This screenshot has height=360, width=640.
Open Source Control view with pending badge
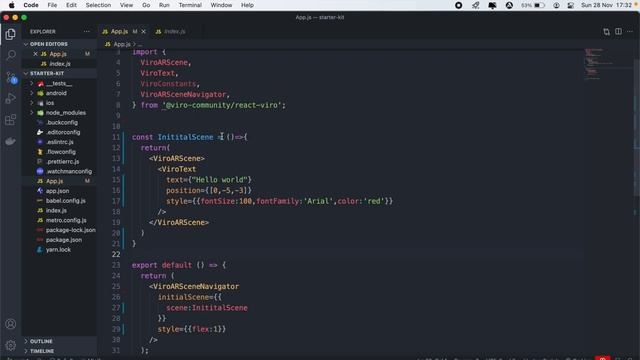tap(11, 77)
